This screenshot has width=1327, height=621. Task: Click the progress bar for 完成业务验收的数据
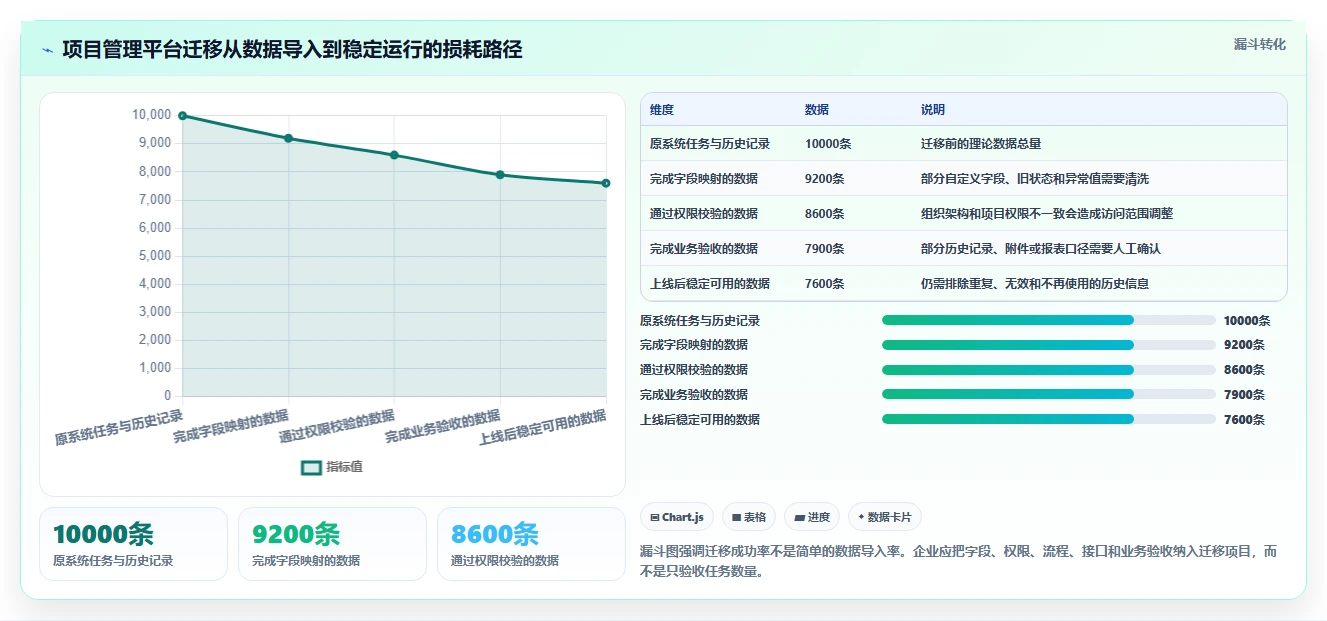(x=1049, y=394)
